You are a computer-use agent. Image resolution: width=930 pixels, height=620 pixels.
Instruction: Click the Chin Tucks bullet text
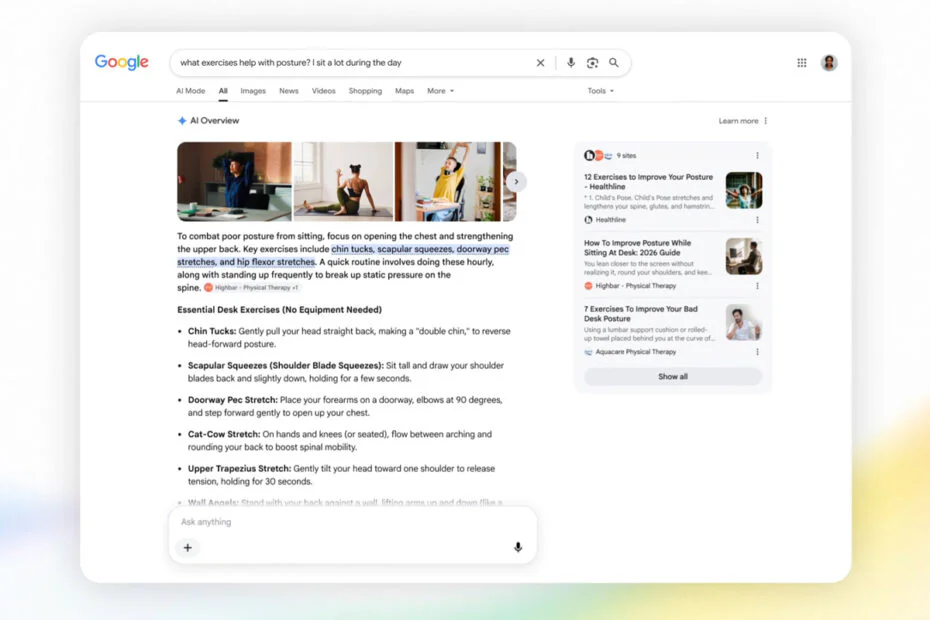point(349,338)
